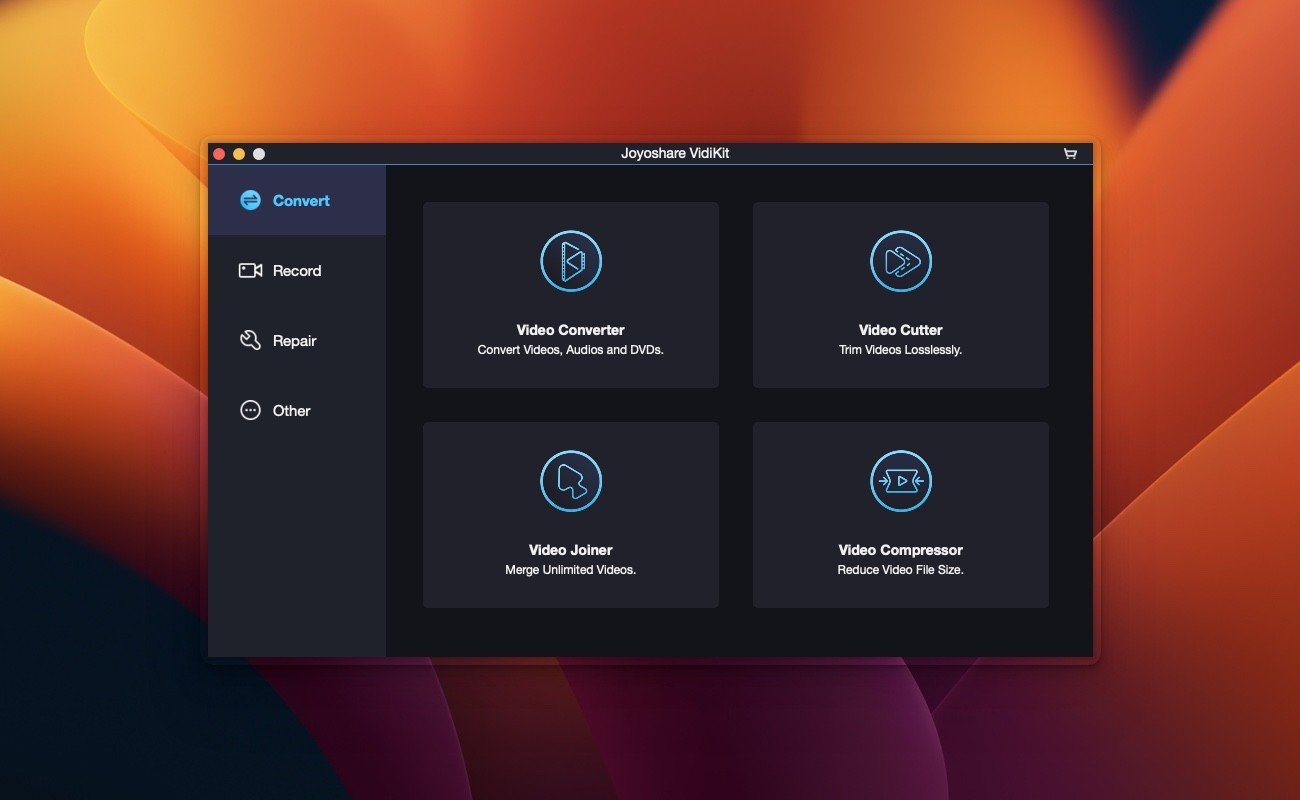Pick the "Video Compressor" title text

[901, 550]
